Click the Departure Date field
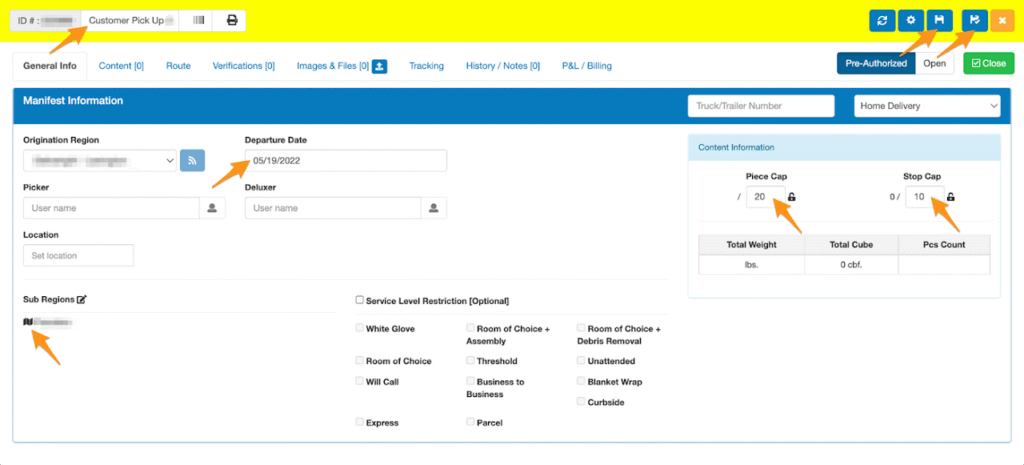 tap(346, 161)
